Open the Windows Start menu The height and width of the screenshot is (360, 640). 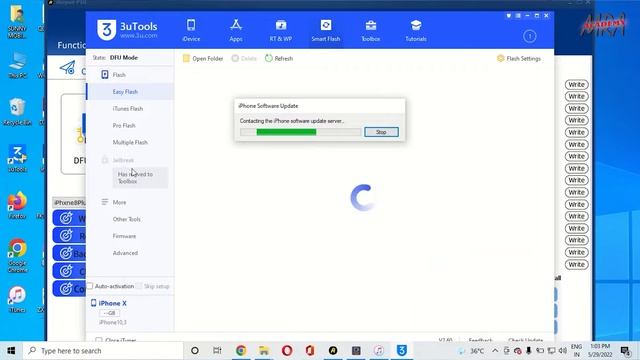(11, 351)
